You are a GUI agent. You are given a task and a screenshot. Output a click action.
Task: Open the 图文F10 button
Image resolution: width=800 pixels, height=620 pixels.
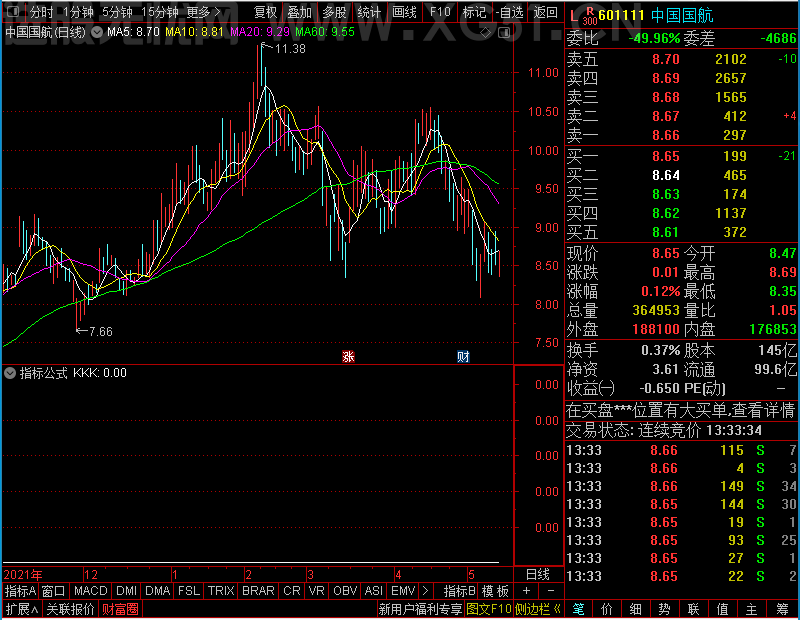489,609
